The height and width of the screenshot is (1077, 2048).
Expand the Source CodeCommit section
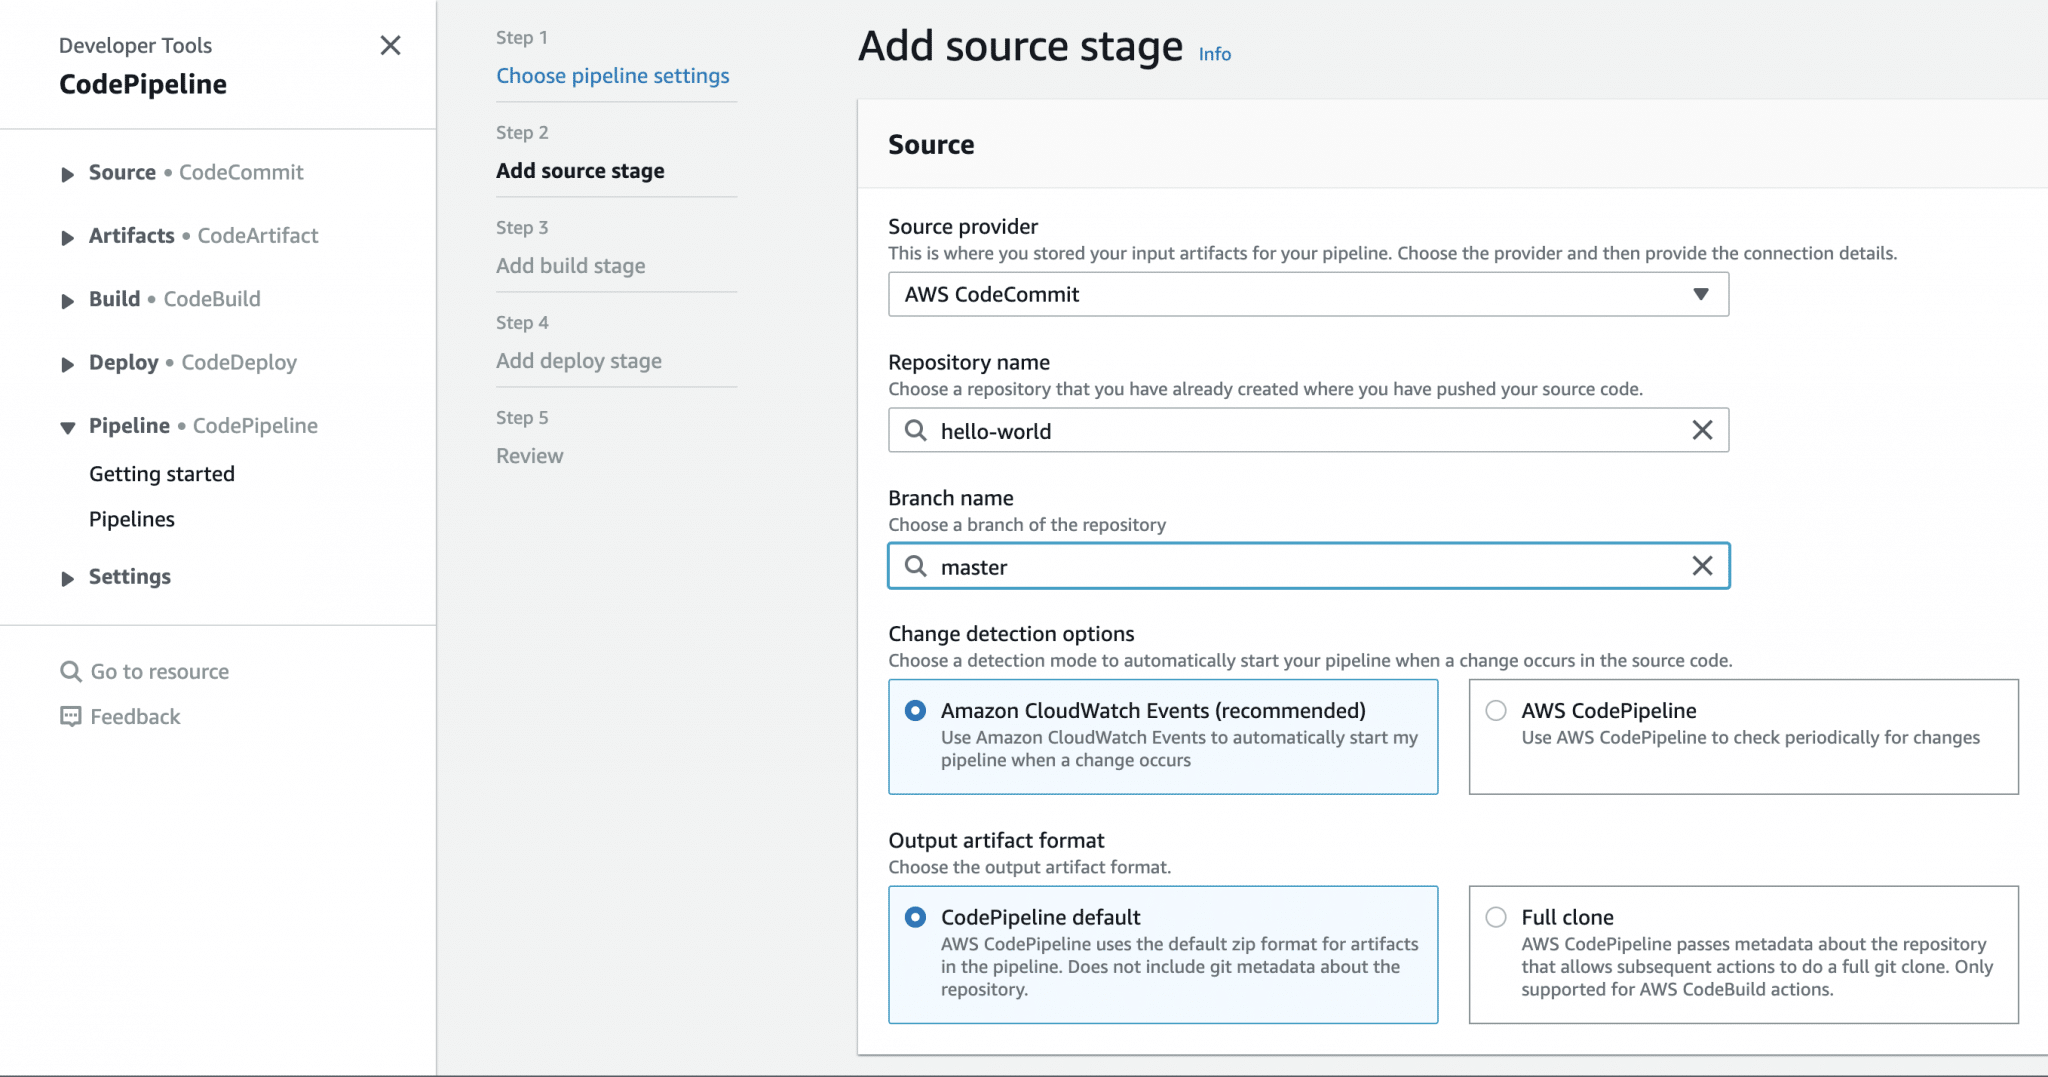(67, 174)
